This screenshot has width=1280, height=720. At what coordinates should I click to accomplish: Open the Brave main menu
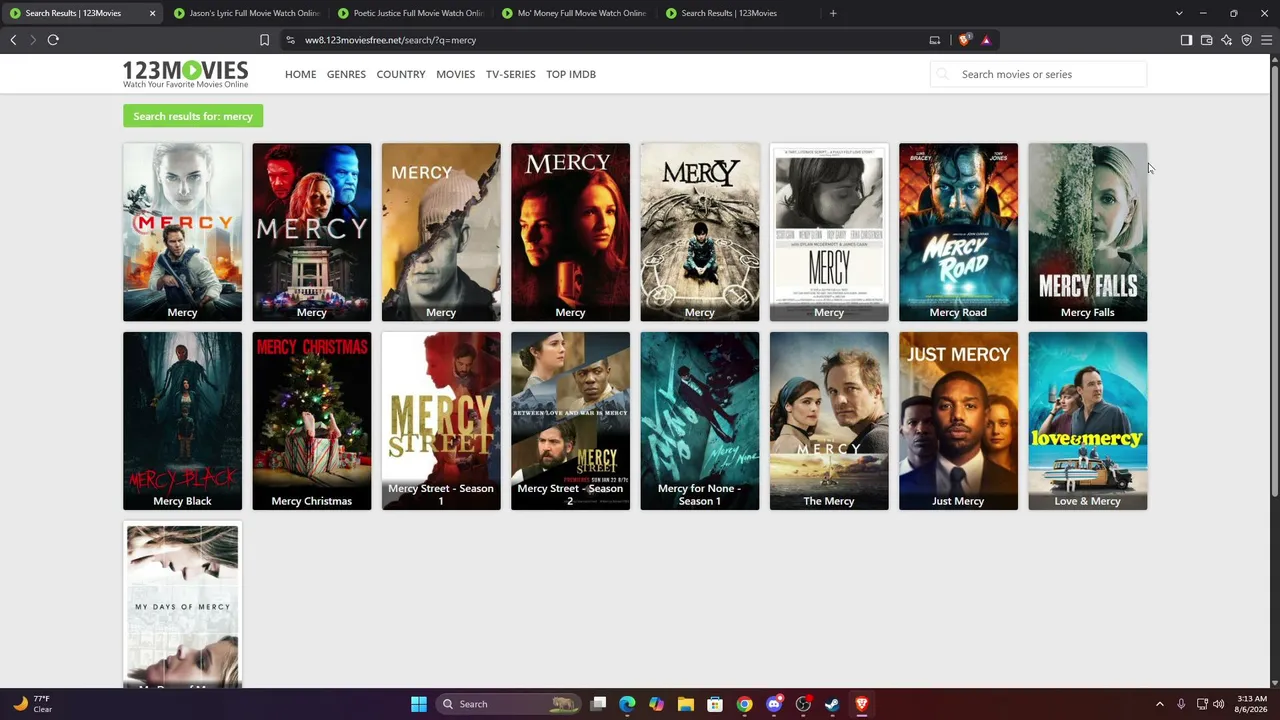click(1266, 40)
